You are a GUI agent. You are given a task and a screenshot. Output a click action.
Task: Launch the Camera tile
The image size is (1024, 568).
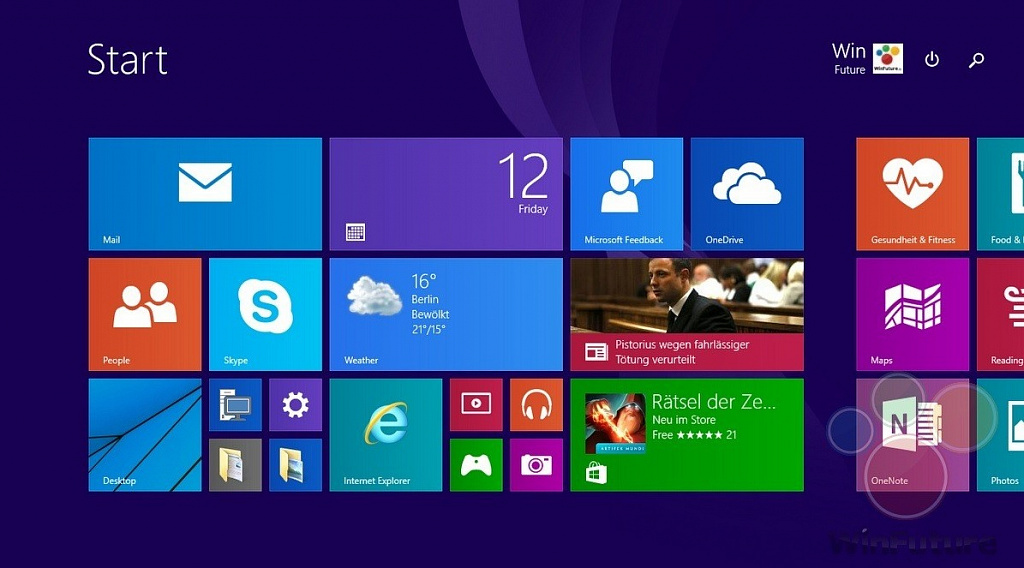536,465
